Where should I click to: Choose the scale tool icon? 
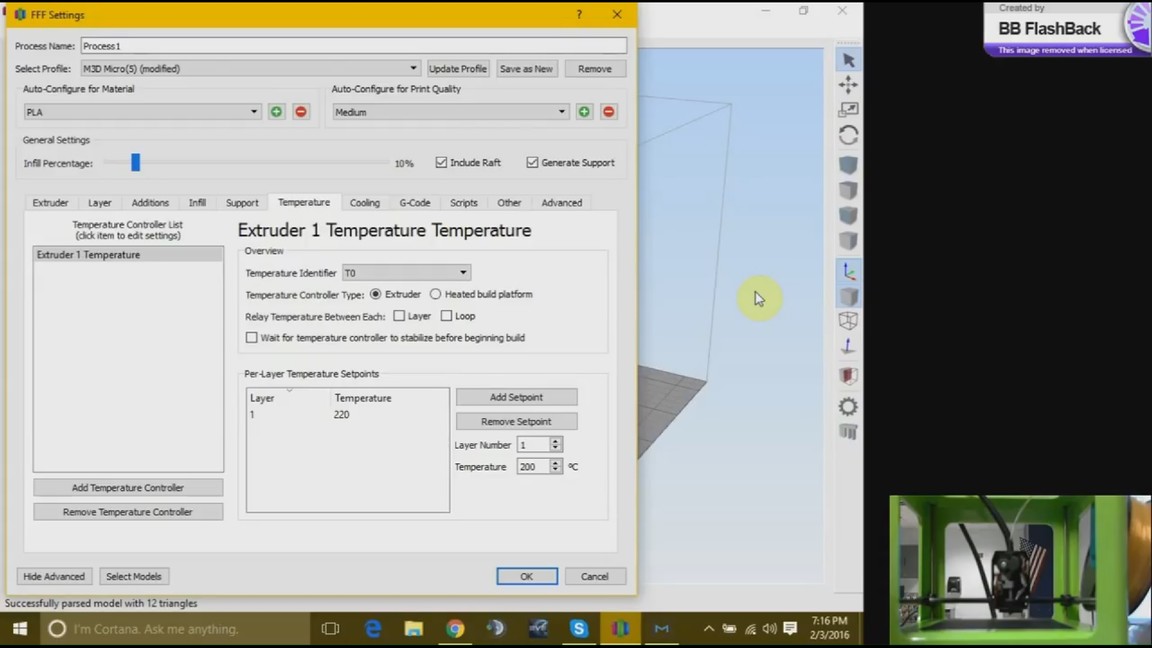click(x=848, y=110)
